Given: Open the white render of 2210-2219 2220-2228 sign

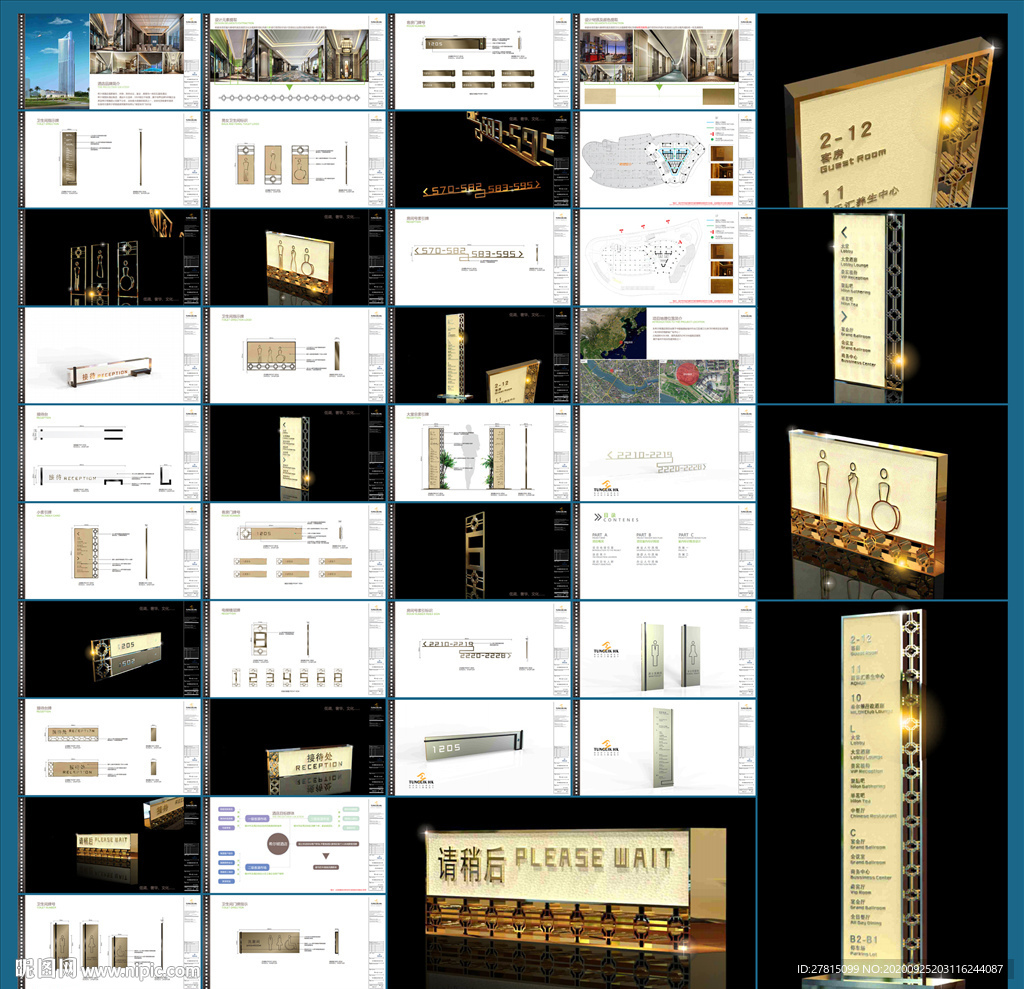Looking at the screenshot, I should (x=666, y=453).
